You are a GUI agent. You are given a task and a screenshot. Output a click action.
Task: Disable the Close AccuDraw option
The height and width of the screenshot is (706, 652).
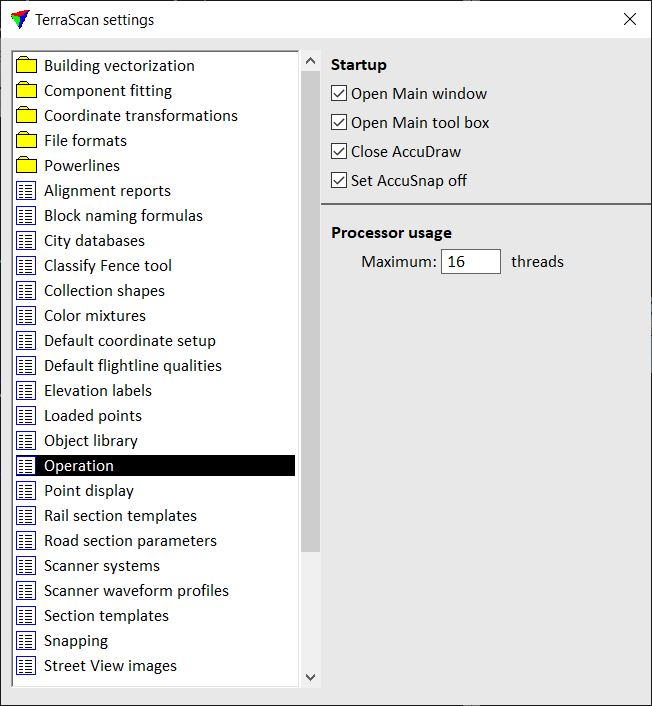340,152
